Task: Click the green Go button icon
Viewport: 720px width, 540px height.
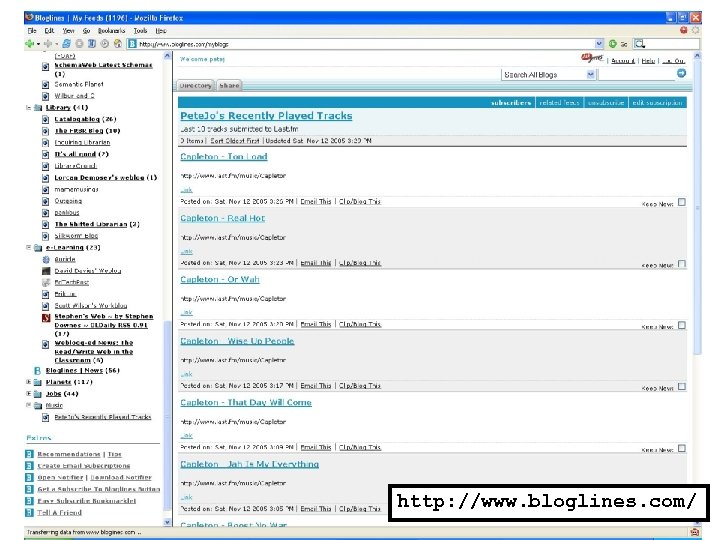Action: 613,44
